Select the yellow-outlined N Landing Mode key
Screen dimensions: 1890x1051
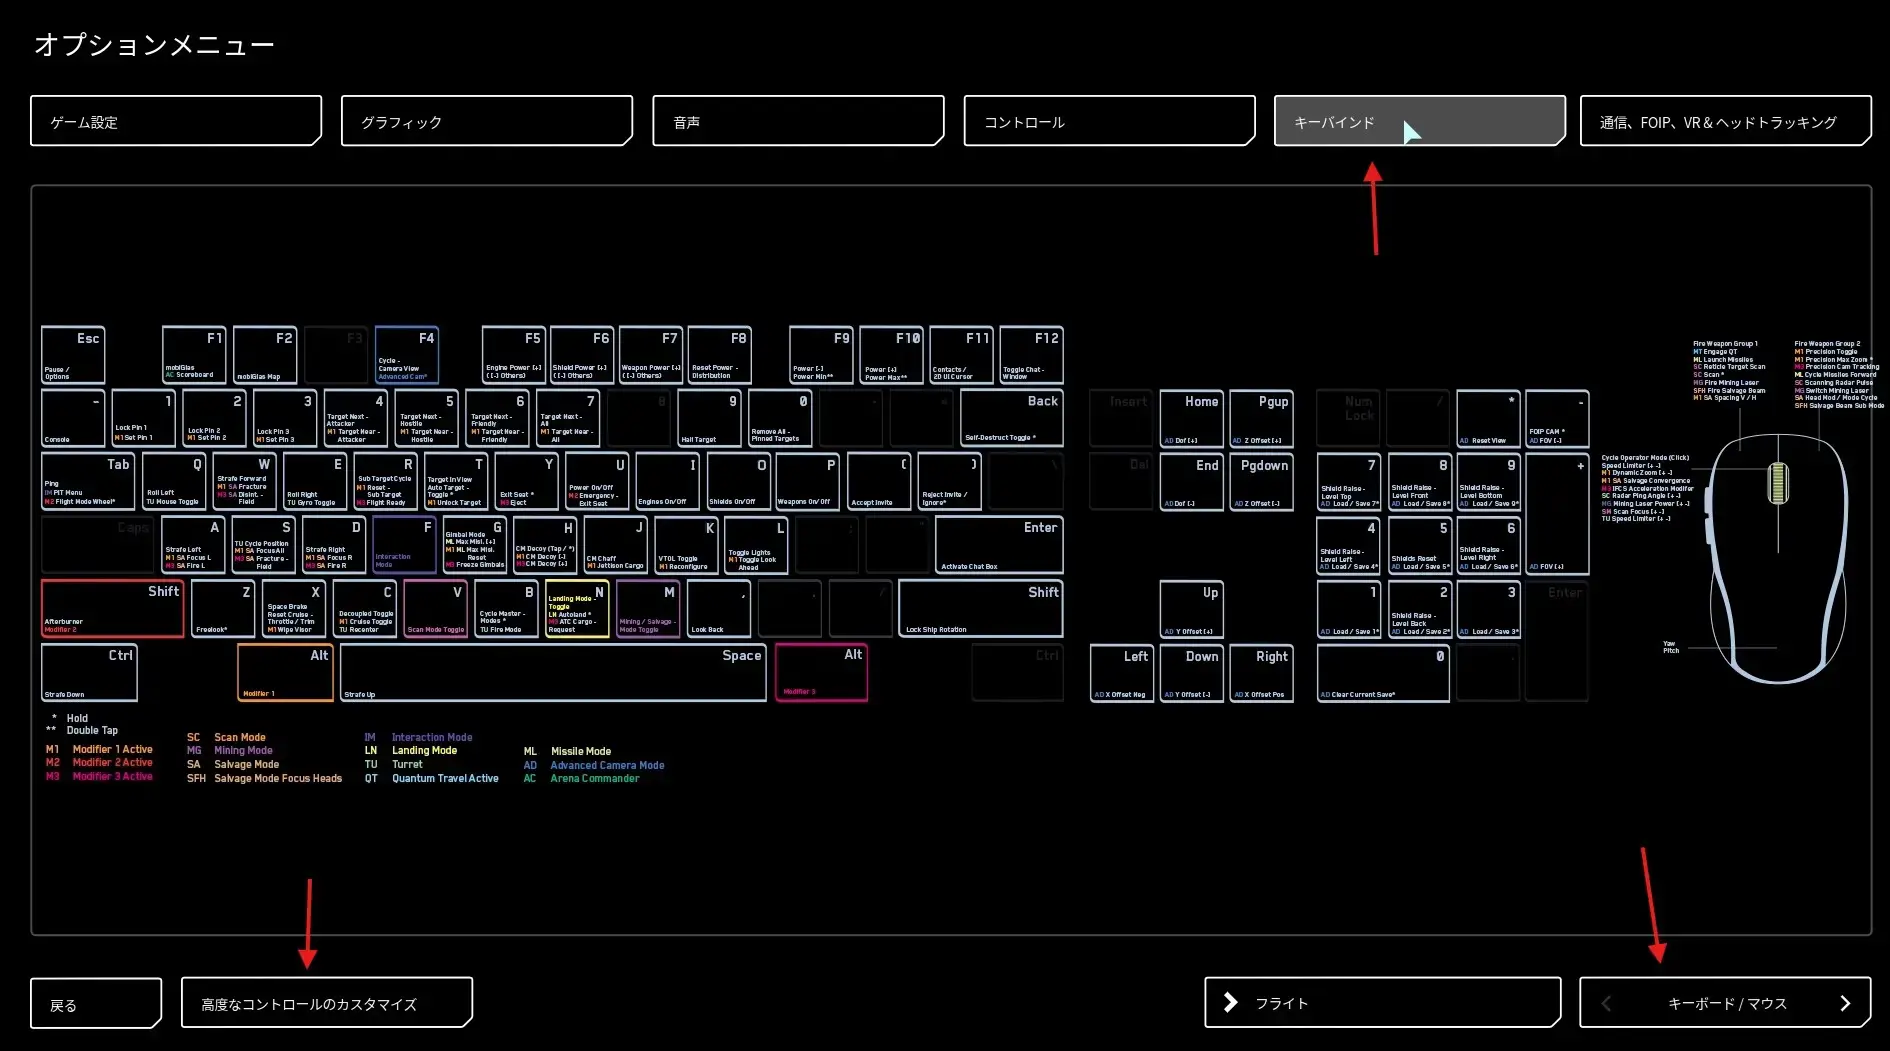(x=577, y=609)
